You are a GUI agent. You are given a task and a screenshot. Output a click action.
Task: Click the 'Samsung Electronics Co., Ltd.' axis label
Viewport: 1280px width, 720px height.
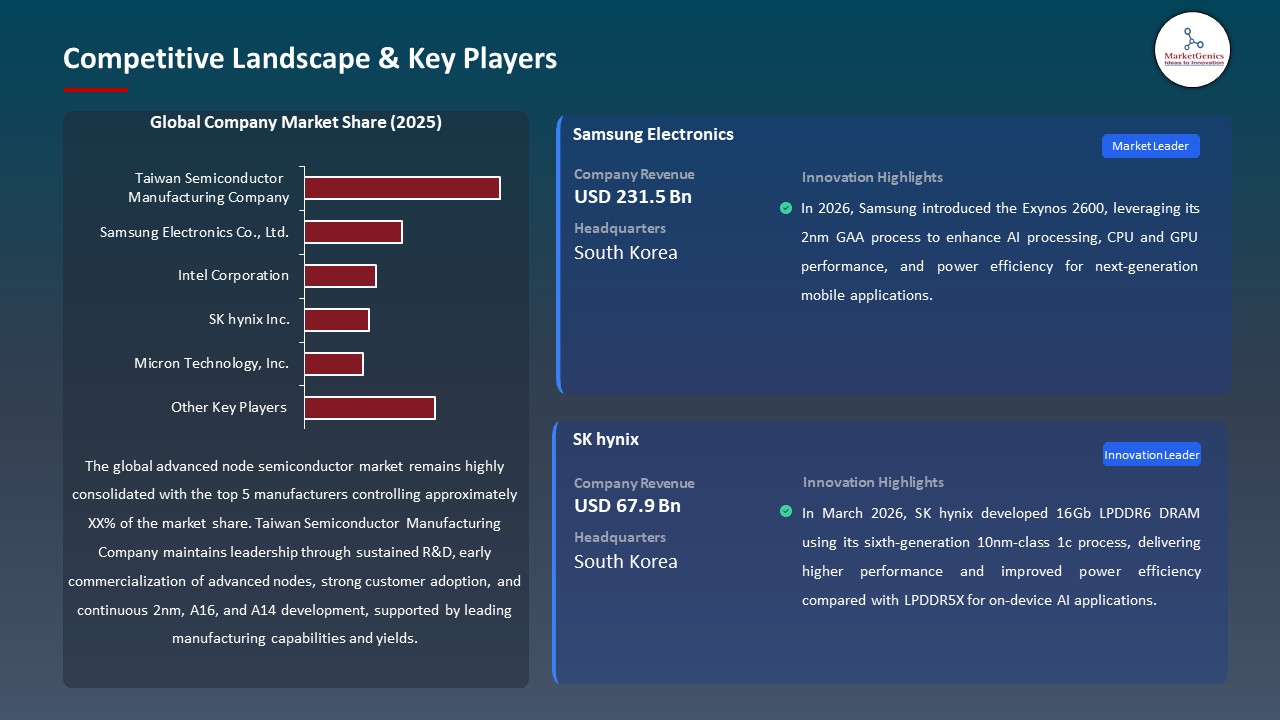tap(195, 232)
